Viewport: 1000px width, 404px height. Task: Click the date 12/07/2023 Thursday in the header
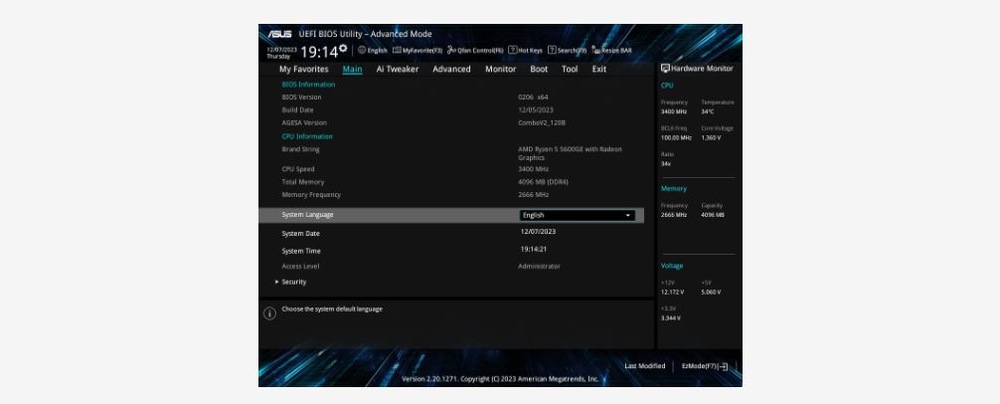281,52
